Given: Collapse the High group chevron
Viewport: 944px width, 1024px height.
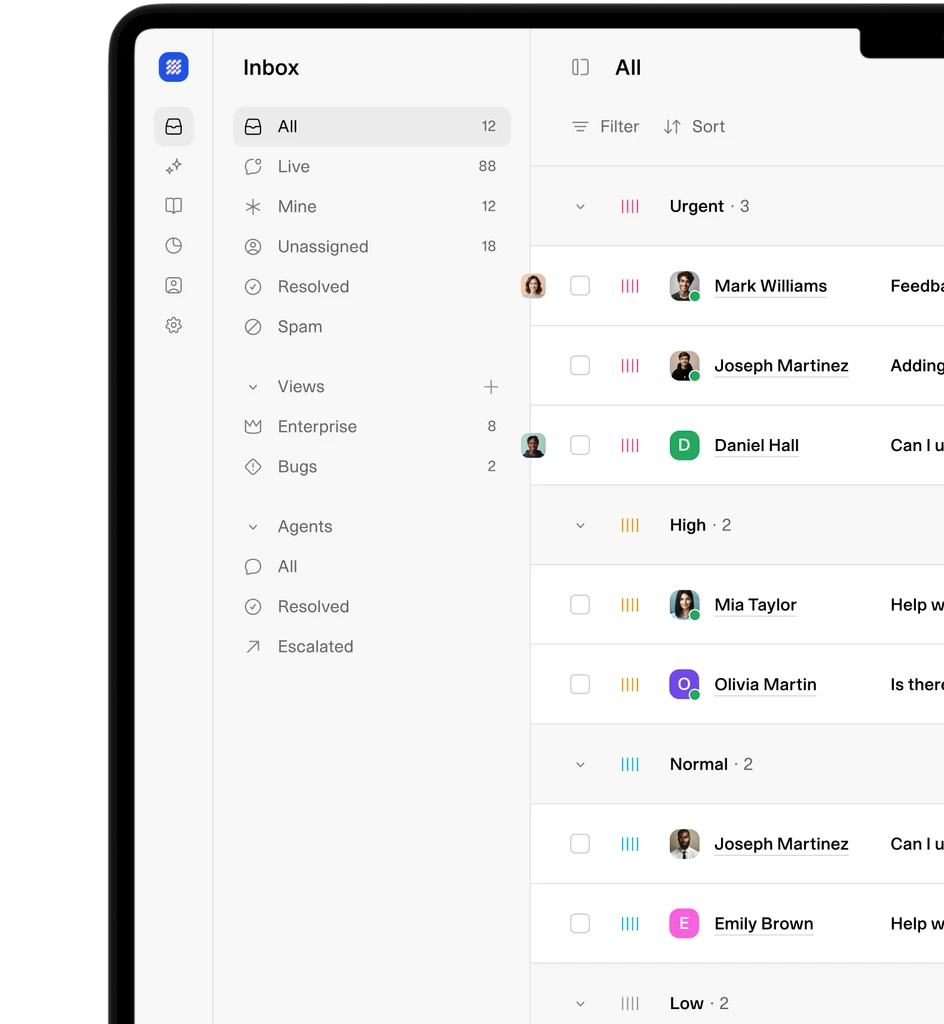Looking at the screenshot, I should coord(580,526).
